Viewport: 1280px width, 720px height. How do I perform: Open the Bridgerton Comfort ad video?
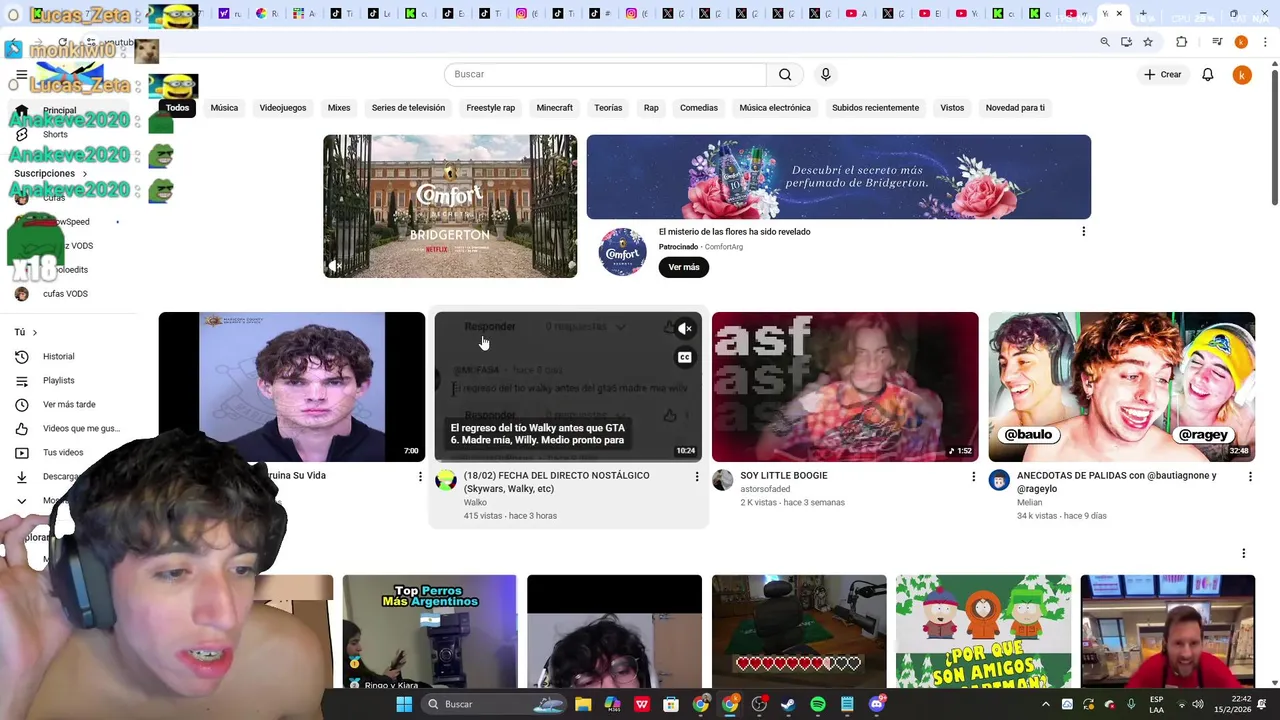450,206
